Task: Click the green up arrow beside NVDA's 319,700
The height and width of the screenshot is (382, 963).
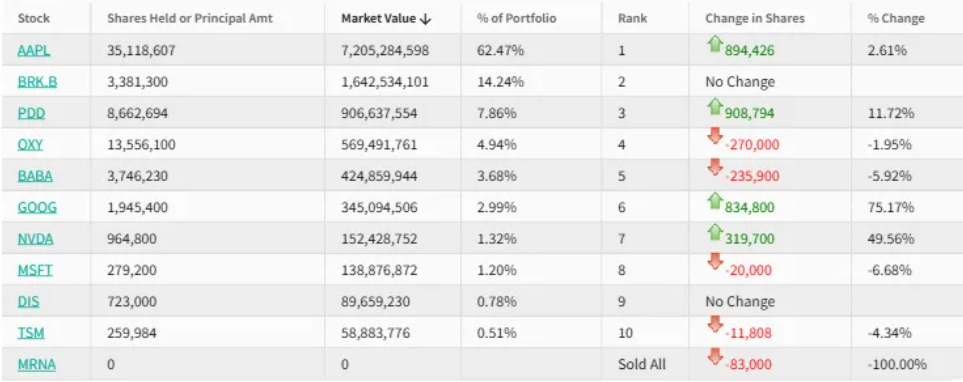Action: 714,232
